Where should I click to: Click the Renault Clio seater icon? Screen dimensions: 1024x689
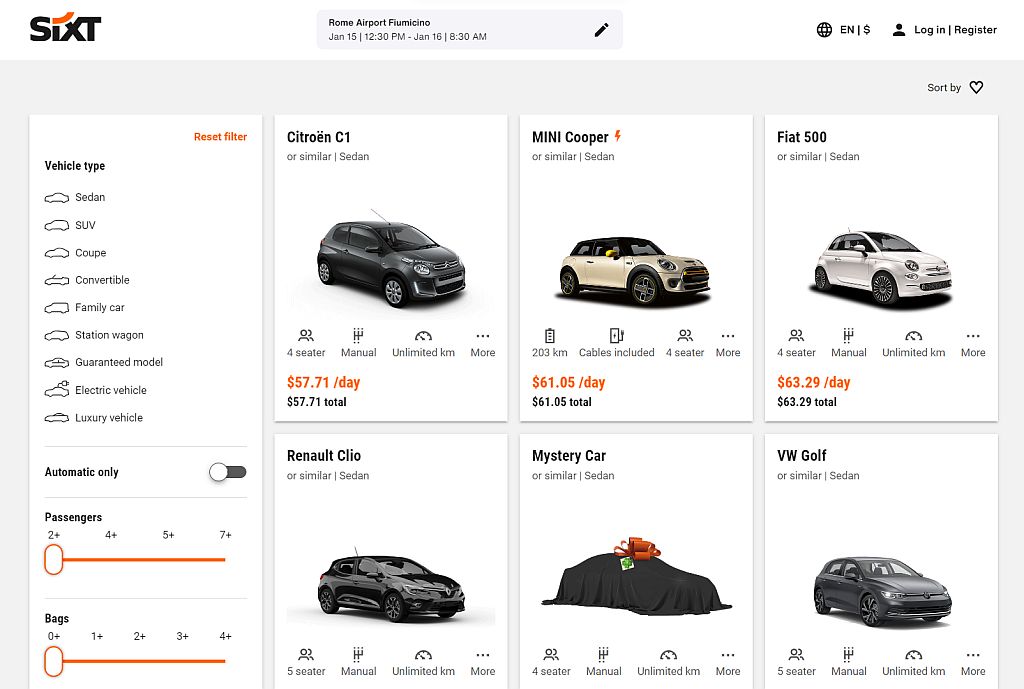(x=306, y=654)
